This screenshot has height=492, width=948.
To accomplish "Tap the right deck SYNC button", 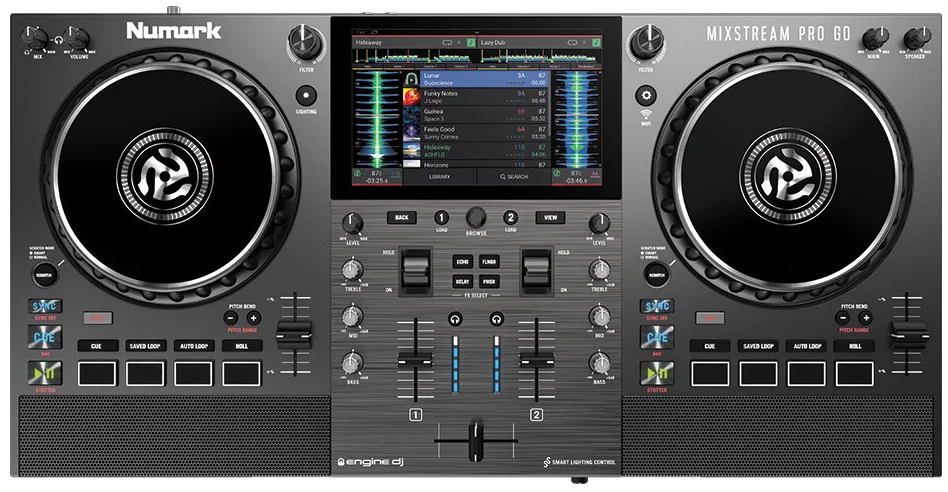I will (x=657, y=306).
